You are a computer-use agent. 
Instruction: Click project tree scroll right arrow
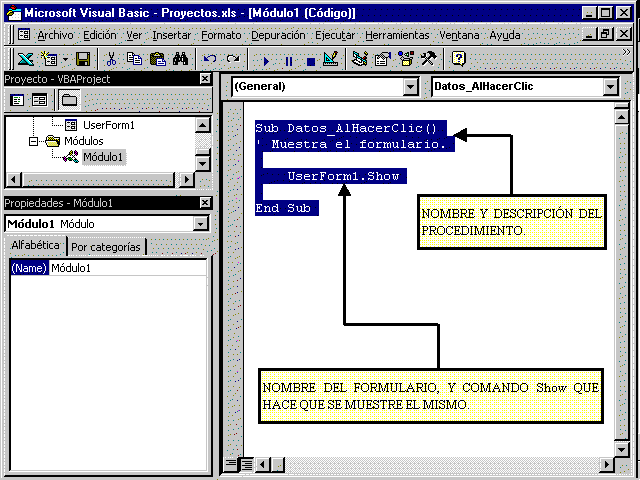[x=187, y=179]
